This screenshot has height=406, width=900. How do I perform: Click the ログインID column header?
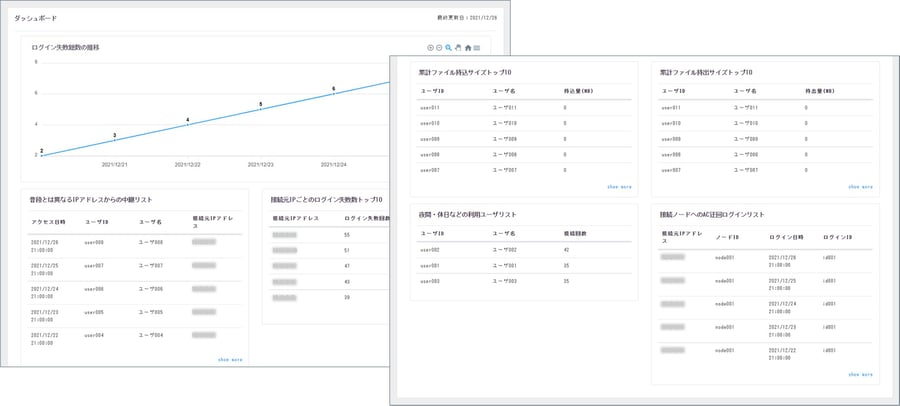pyautogui.click(x=837, y=237)
